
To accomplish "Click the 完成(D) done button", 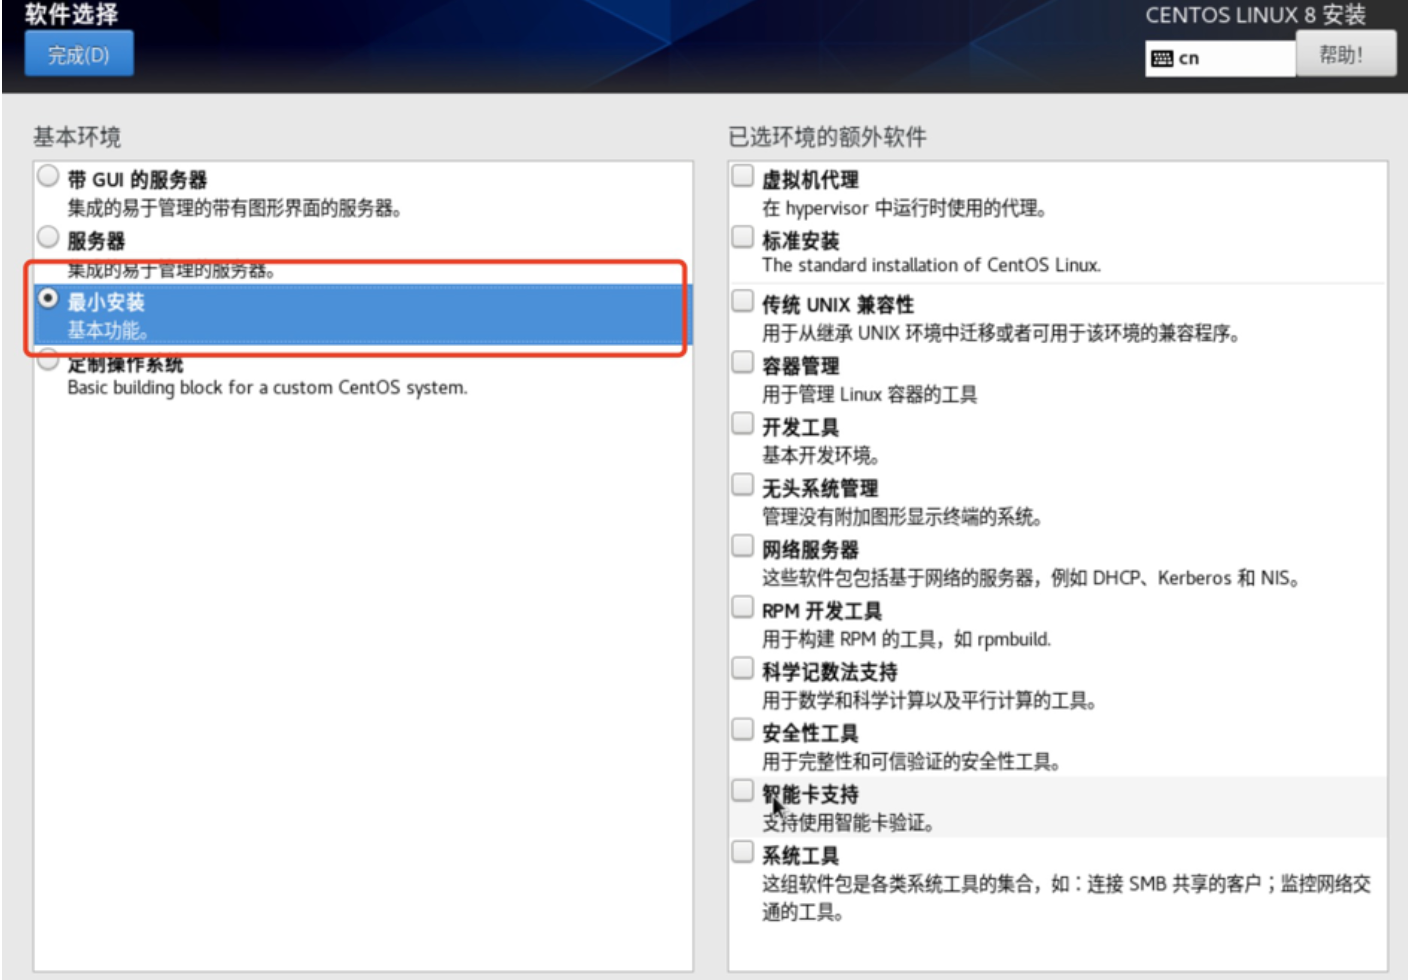I will [x=79, y=55].
